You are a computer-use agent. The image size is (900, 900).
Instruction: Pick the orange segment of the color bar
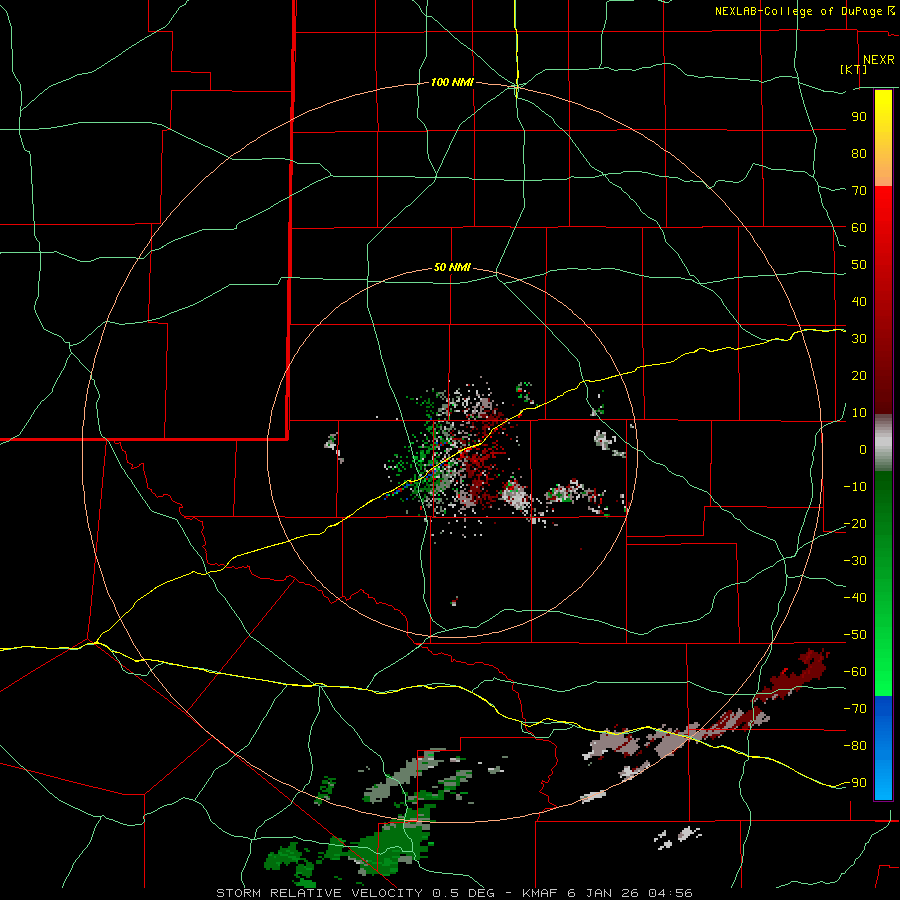pos(883,166)
